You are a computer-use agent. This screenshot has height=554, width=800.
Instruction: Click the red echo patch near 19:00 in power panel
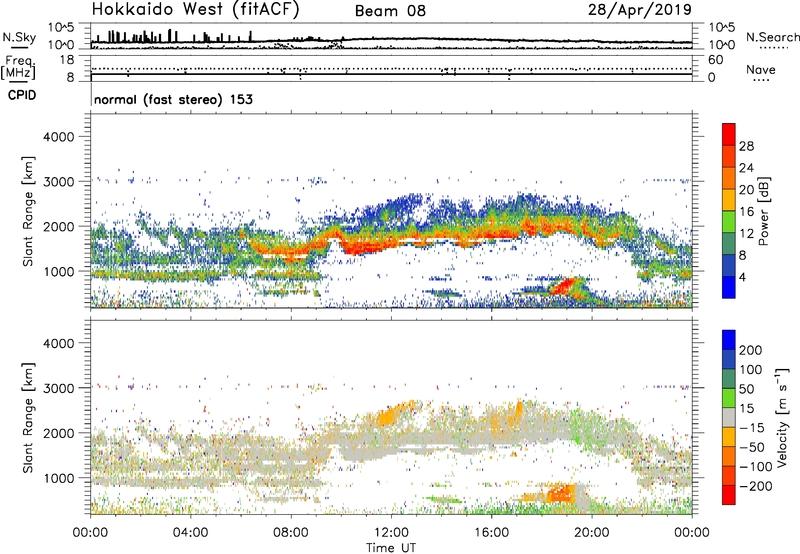[564, 286]
